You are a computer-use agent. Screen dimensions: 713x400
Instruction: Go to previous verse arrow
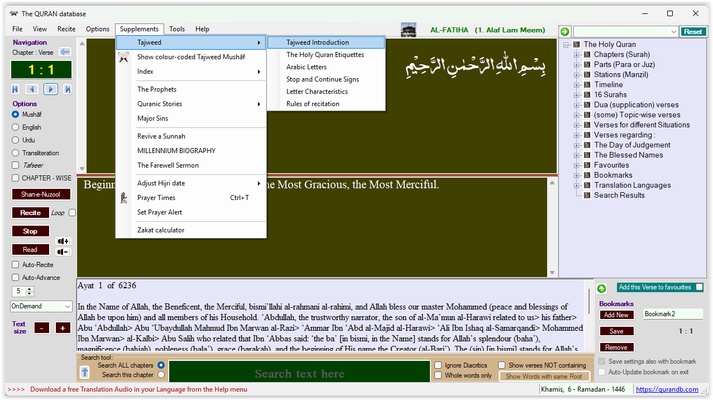pos(31,89)
